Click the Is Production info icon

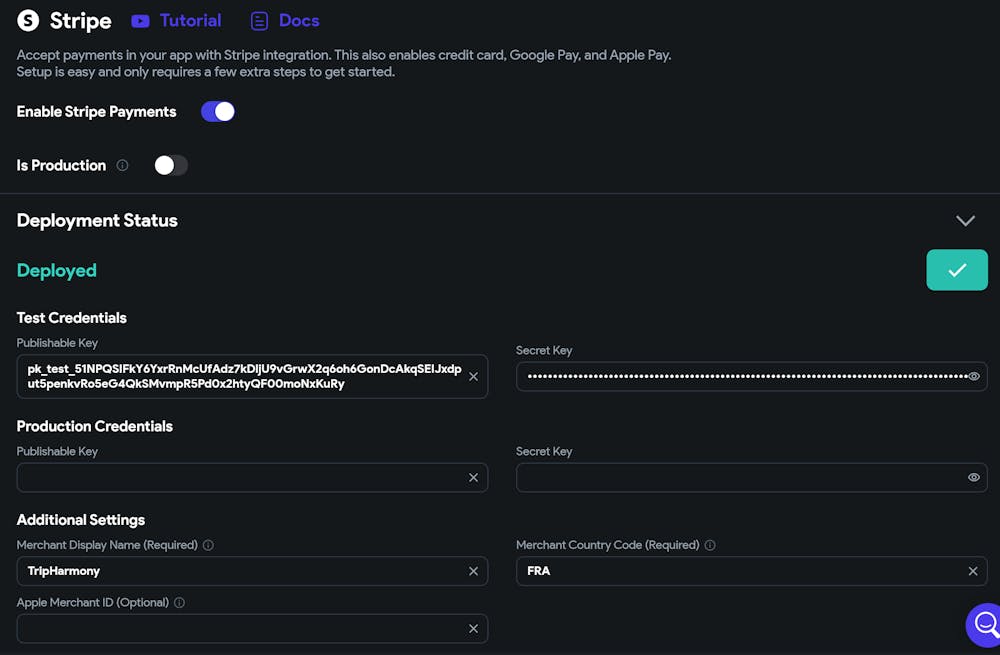(x=122, y=166)
